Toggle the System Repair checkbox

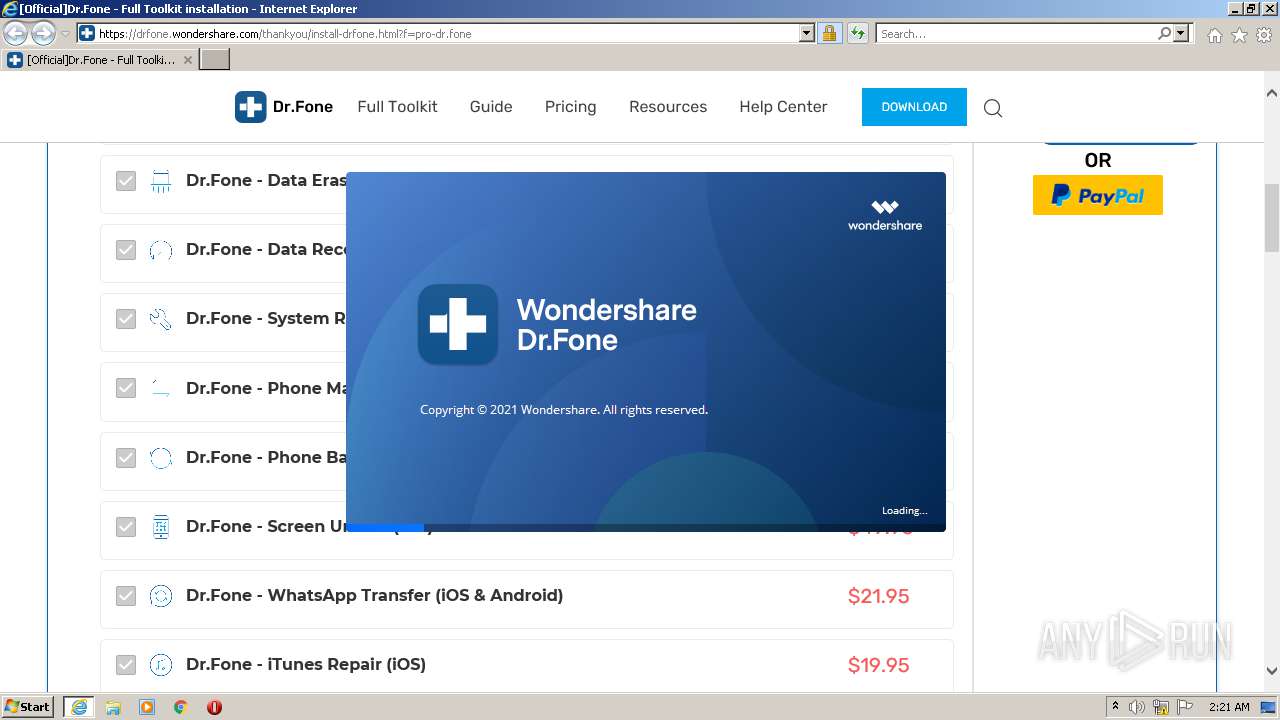pyautogui.click(x=126, y=319)
